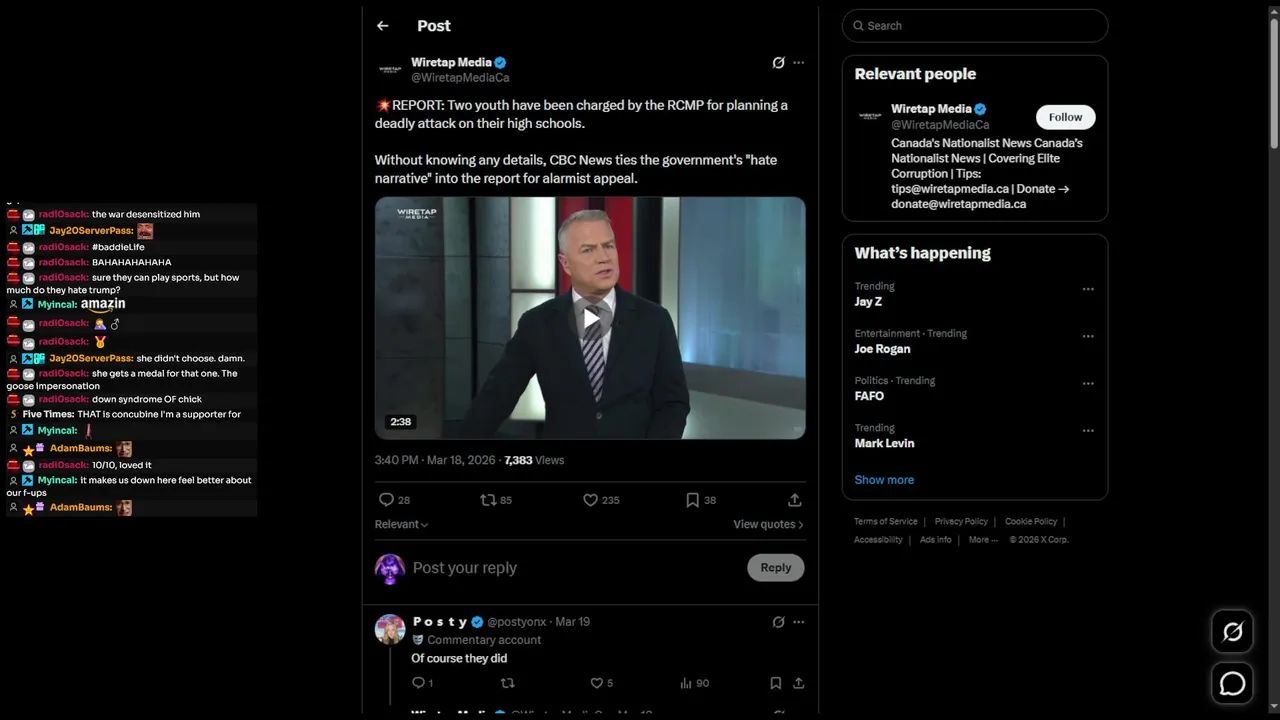Open more options menu on main post
The image size is (1280, 720).
798,63
